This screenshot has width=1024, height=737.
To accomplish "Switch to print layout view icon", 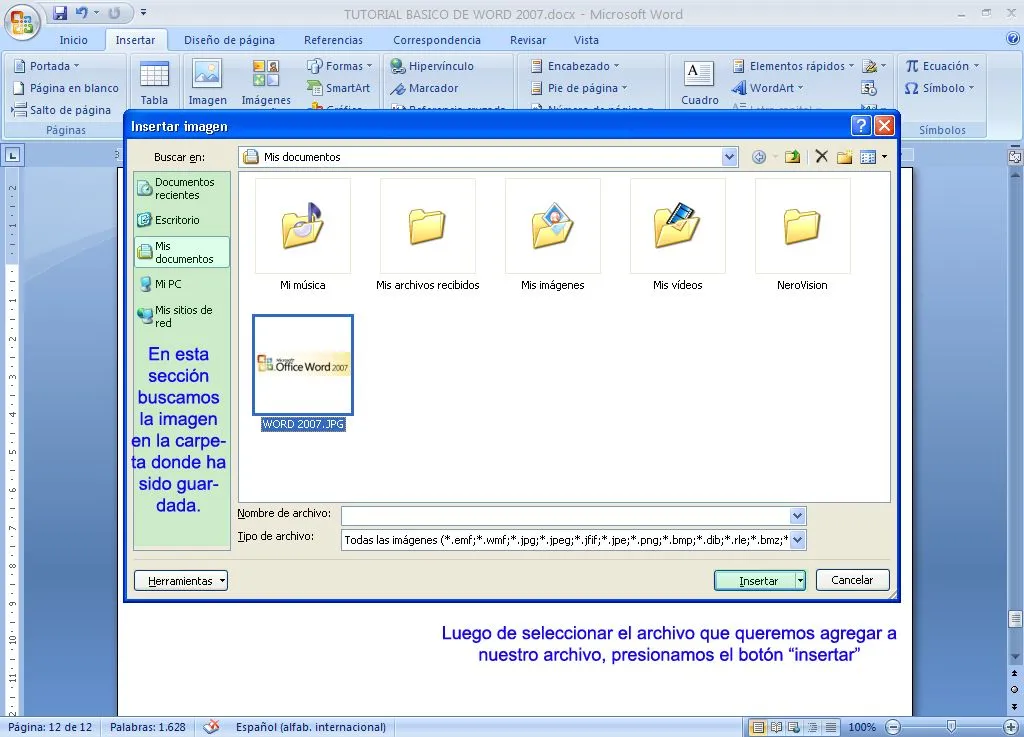I will point(758,727).
